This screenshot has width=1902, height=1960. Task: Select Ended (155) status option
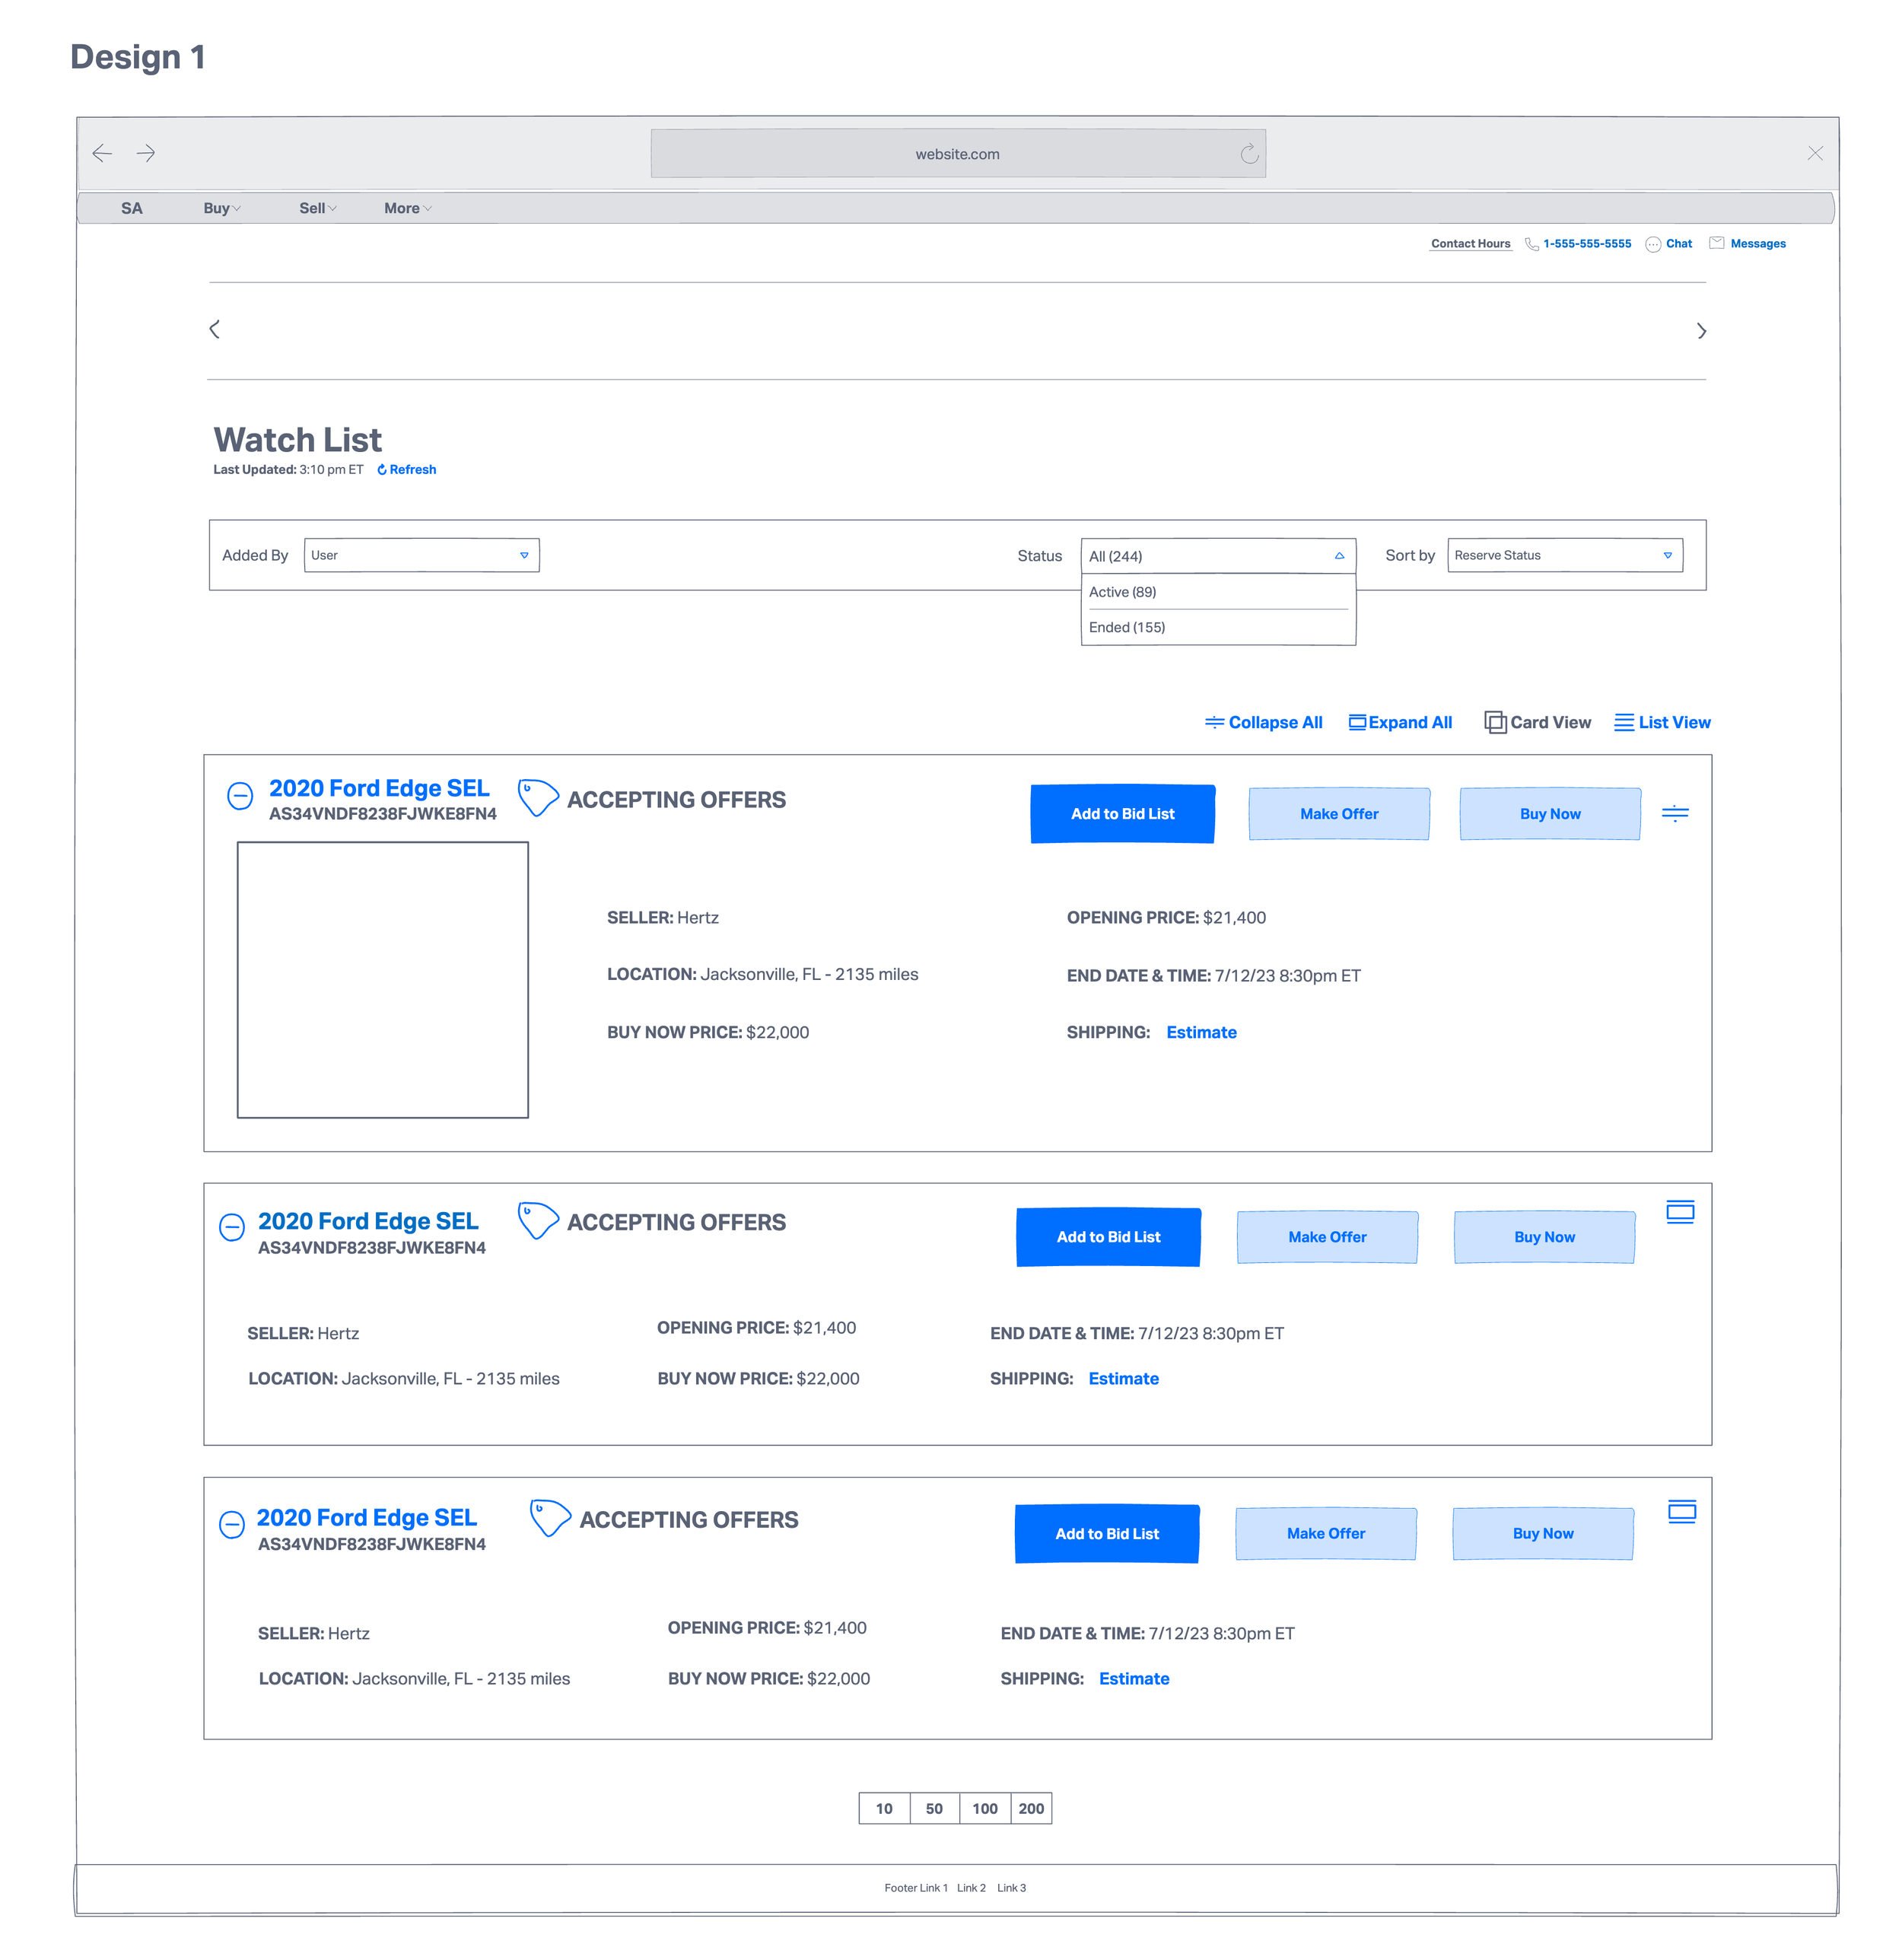tap(1218, 627)
